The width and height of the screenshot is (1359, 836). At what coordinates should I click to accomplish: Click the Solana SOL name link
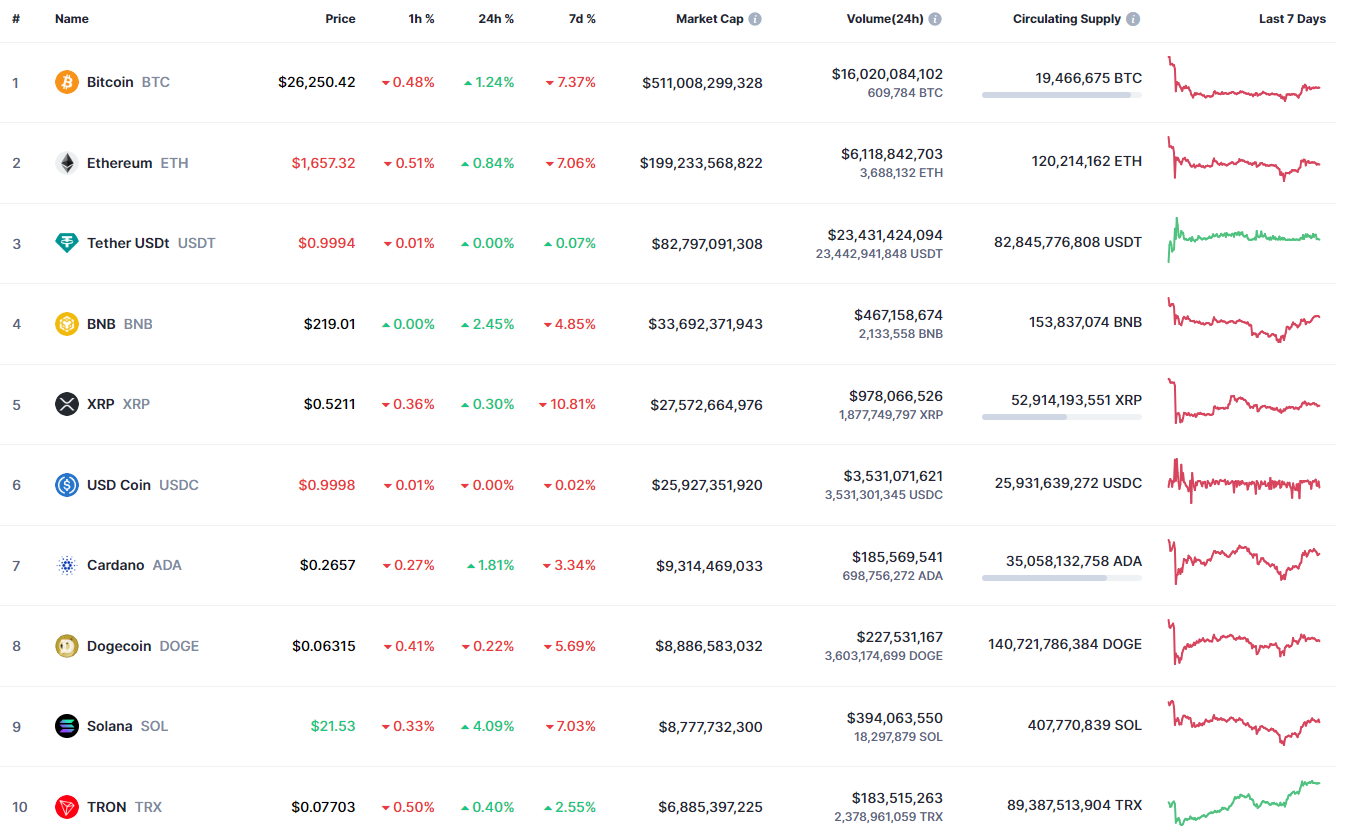(x=109, y=726)
